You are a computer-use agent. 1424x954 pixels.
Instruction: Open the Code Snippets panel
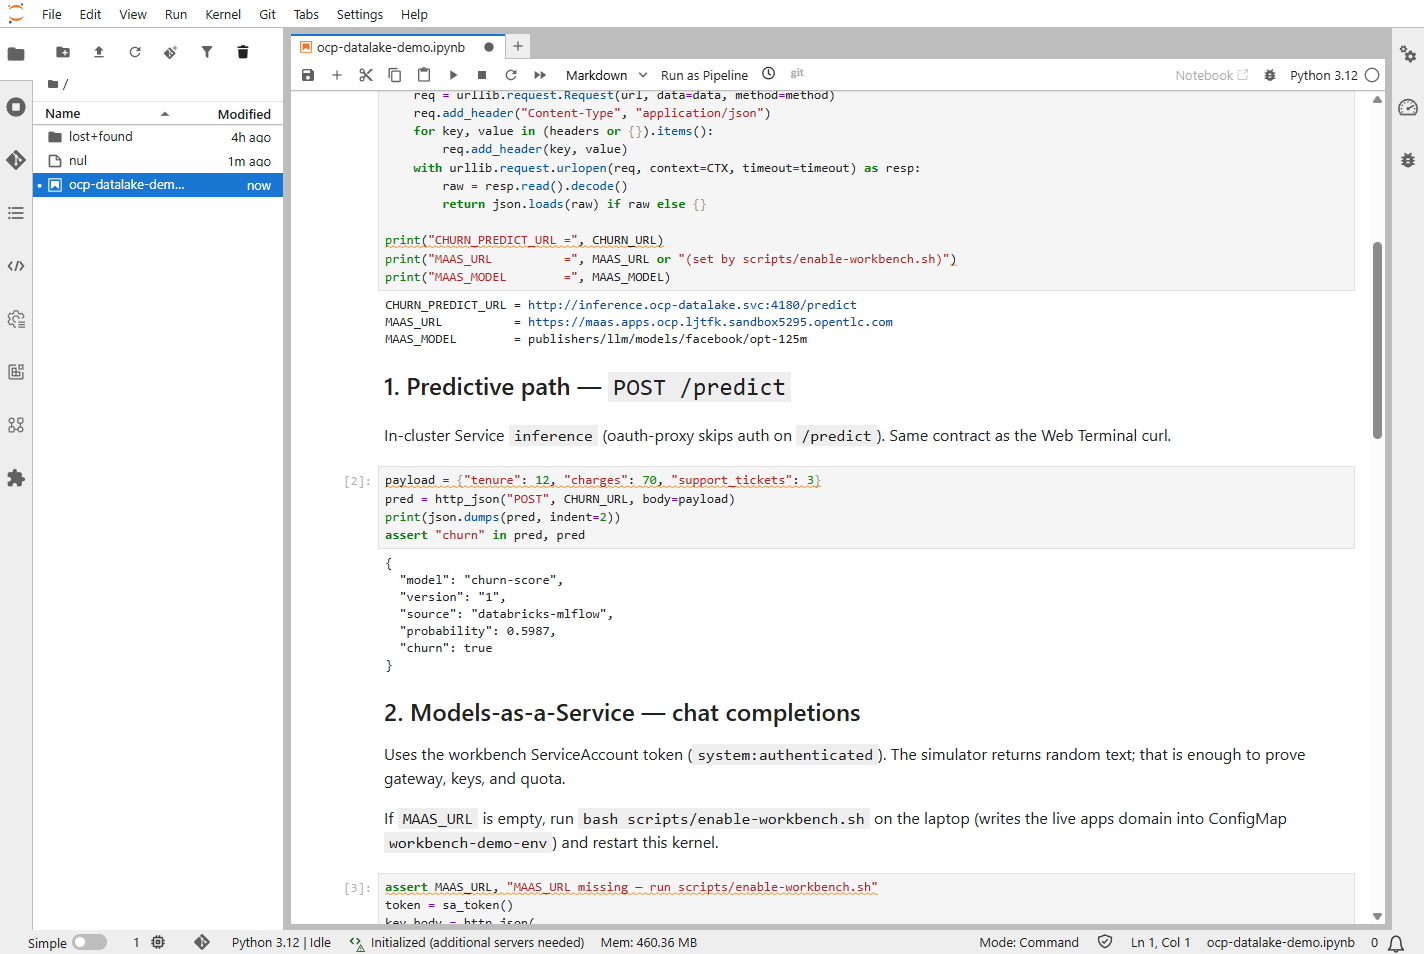pos(16,266)
